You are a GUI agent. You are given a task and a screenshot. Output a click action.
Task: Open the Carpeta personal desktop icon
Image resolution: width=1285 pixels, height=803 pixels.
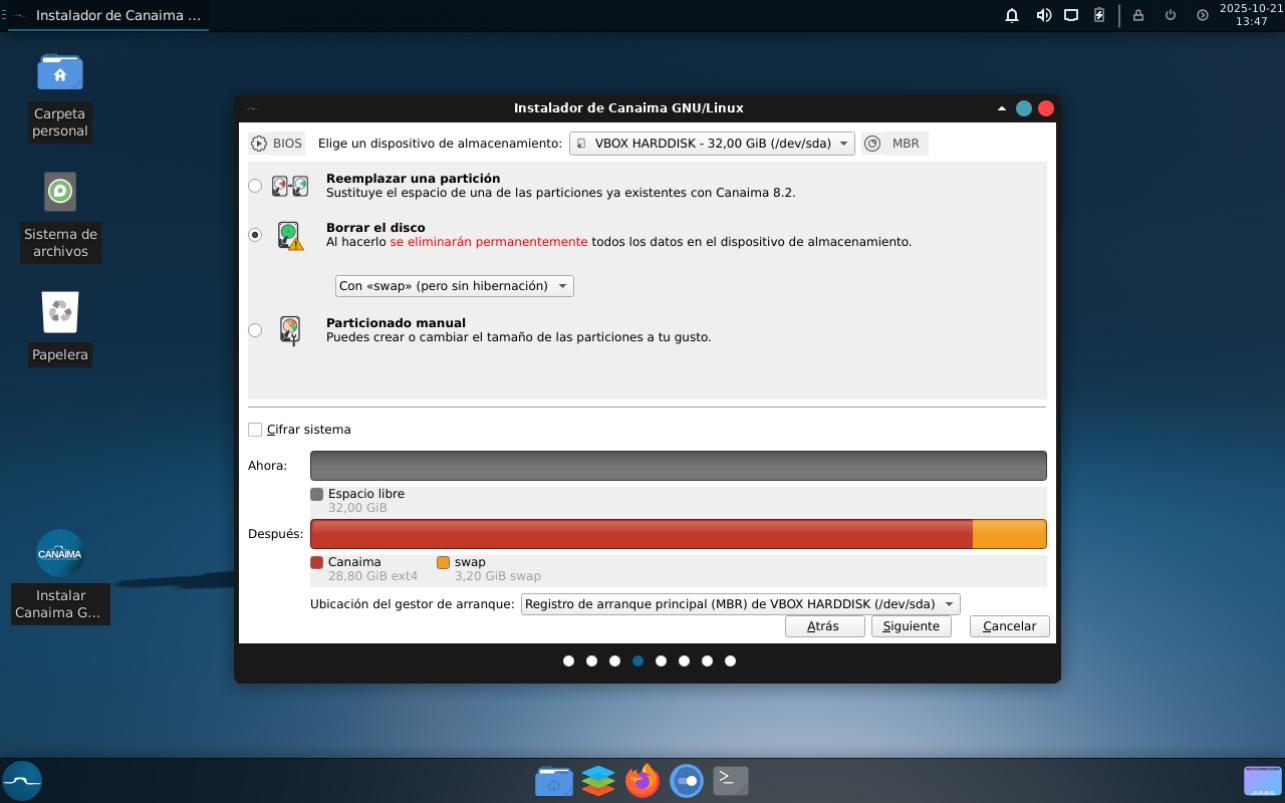[x=60, y=73]
